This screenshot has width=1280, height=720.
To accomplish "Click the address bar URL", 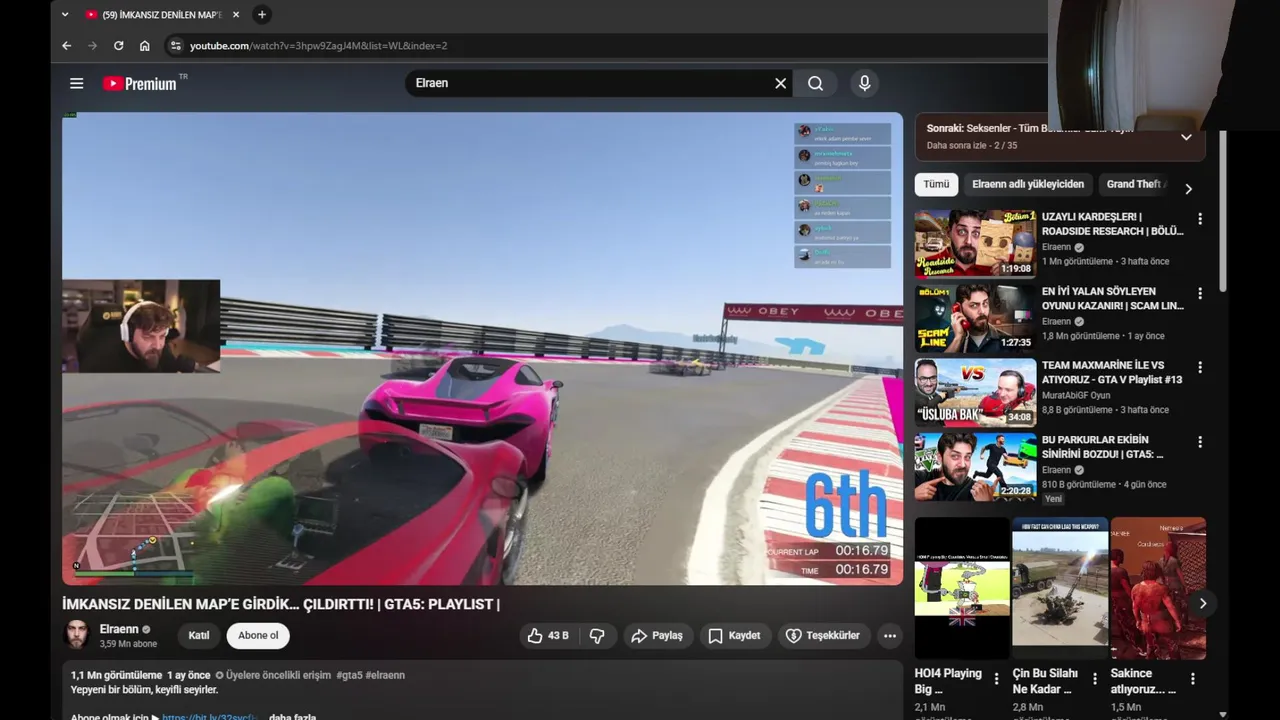I will pos(318,46).
